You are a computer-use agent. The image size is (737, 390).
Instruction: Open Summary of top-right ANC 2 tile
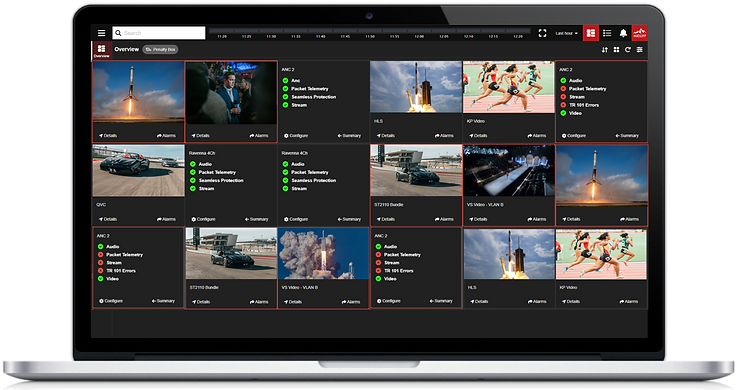coord(627,135)
